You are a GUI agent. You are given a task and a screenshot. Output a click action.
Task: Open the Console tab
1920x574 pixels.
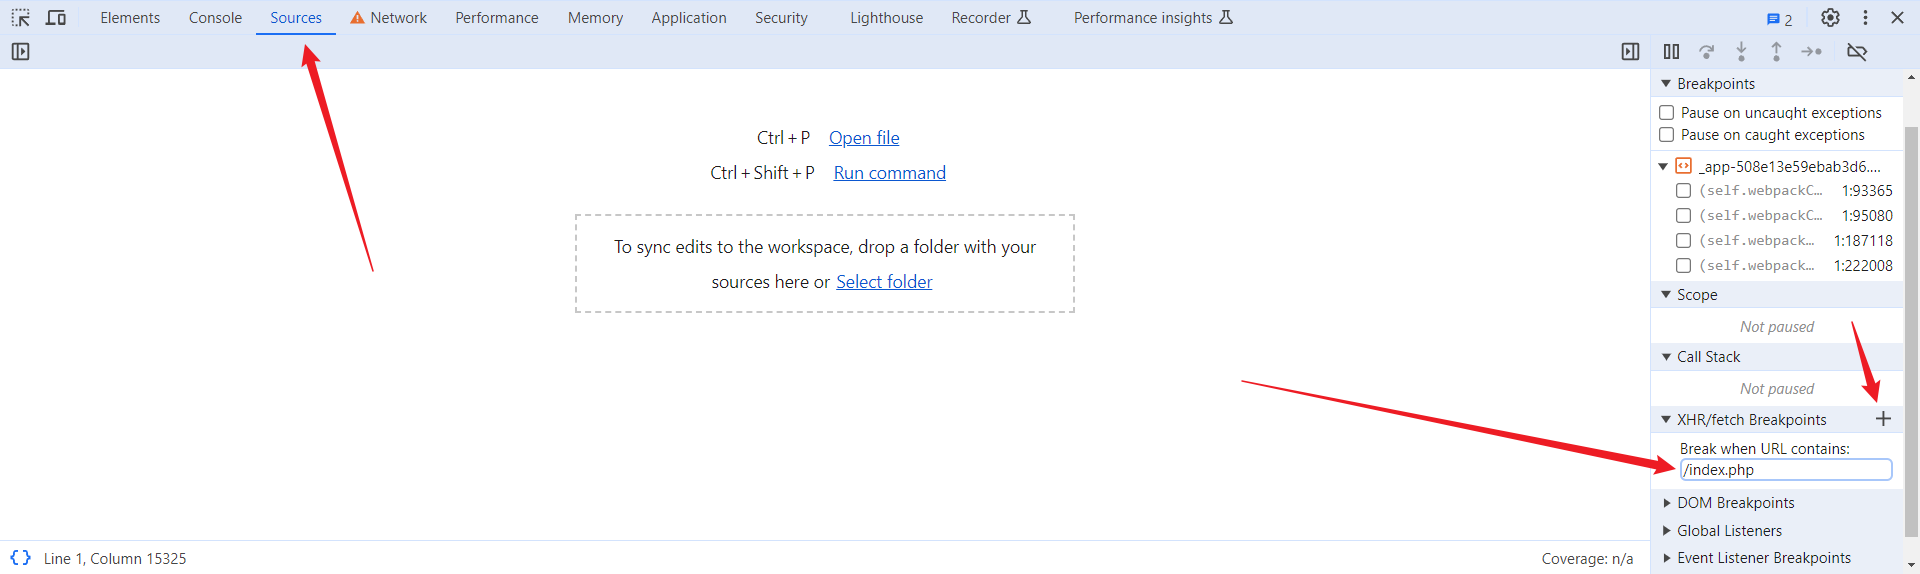tap(215, 18)
